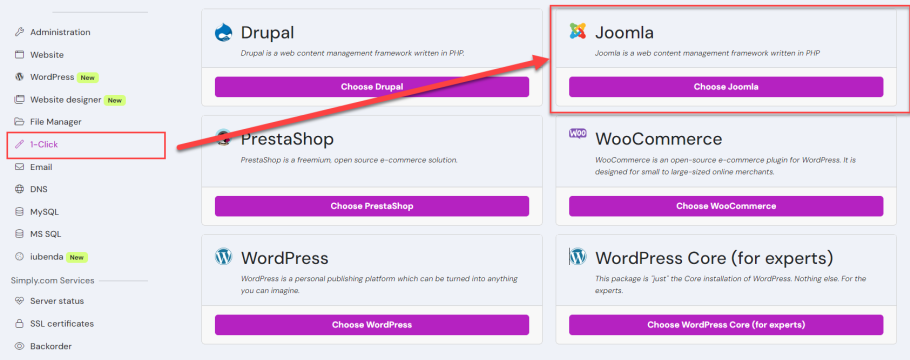Click the MS SQL database icon
The width and height of the screenshot is (910, 360).
click(x=19, y=234)
